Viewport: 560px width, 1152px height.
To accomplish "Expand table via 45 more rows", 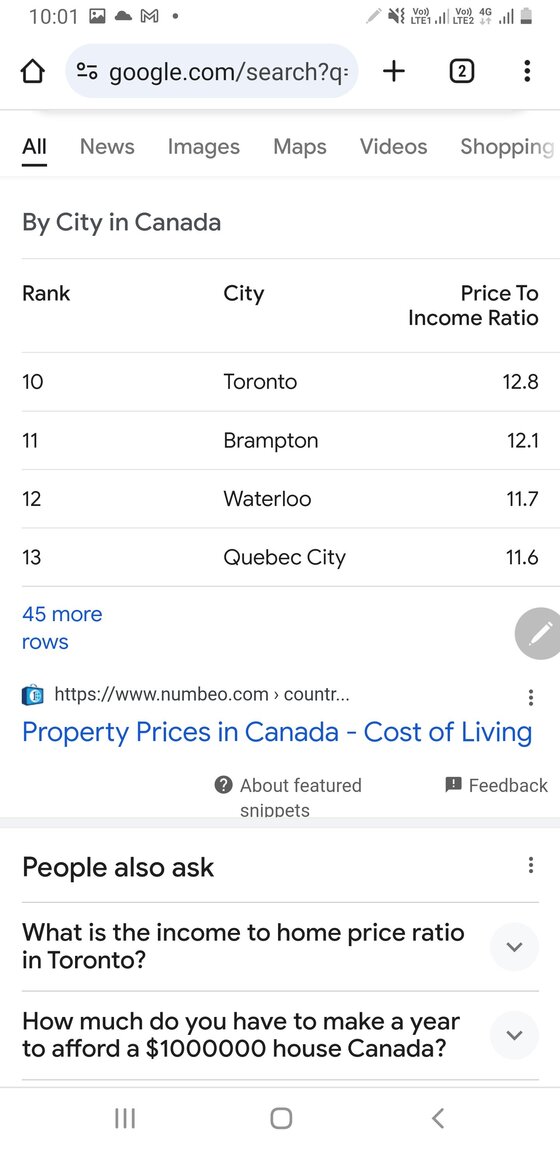I will click(62, 628).
